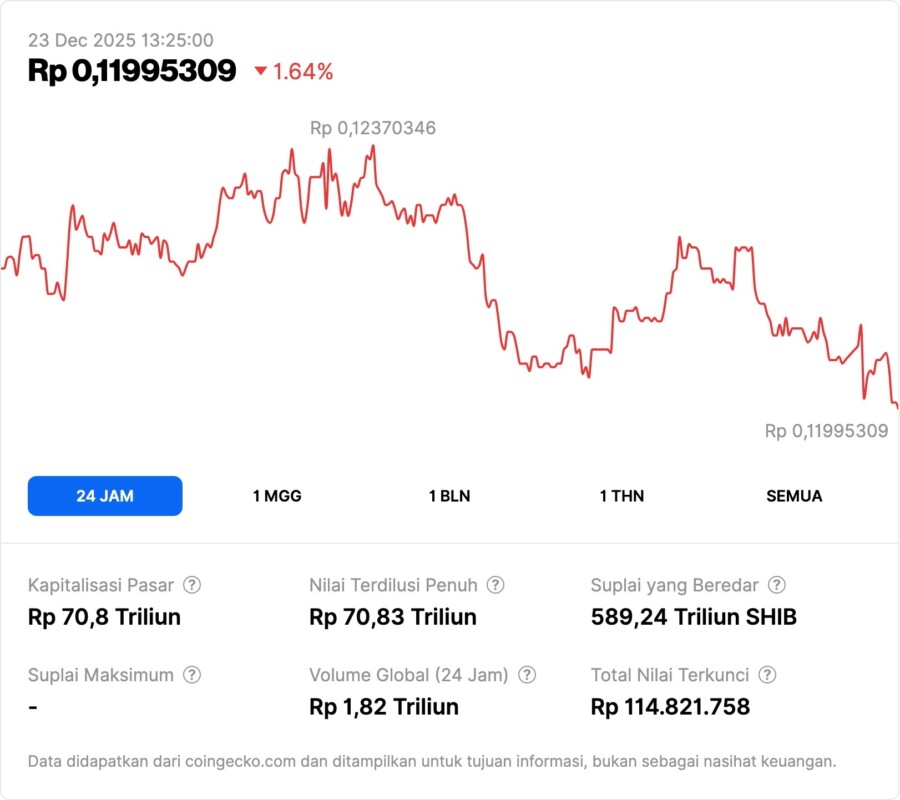Show the Suplai yang Beredar tooltip icon

(x=776, y=585)
